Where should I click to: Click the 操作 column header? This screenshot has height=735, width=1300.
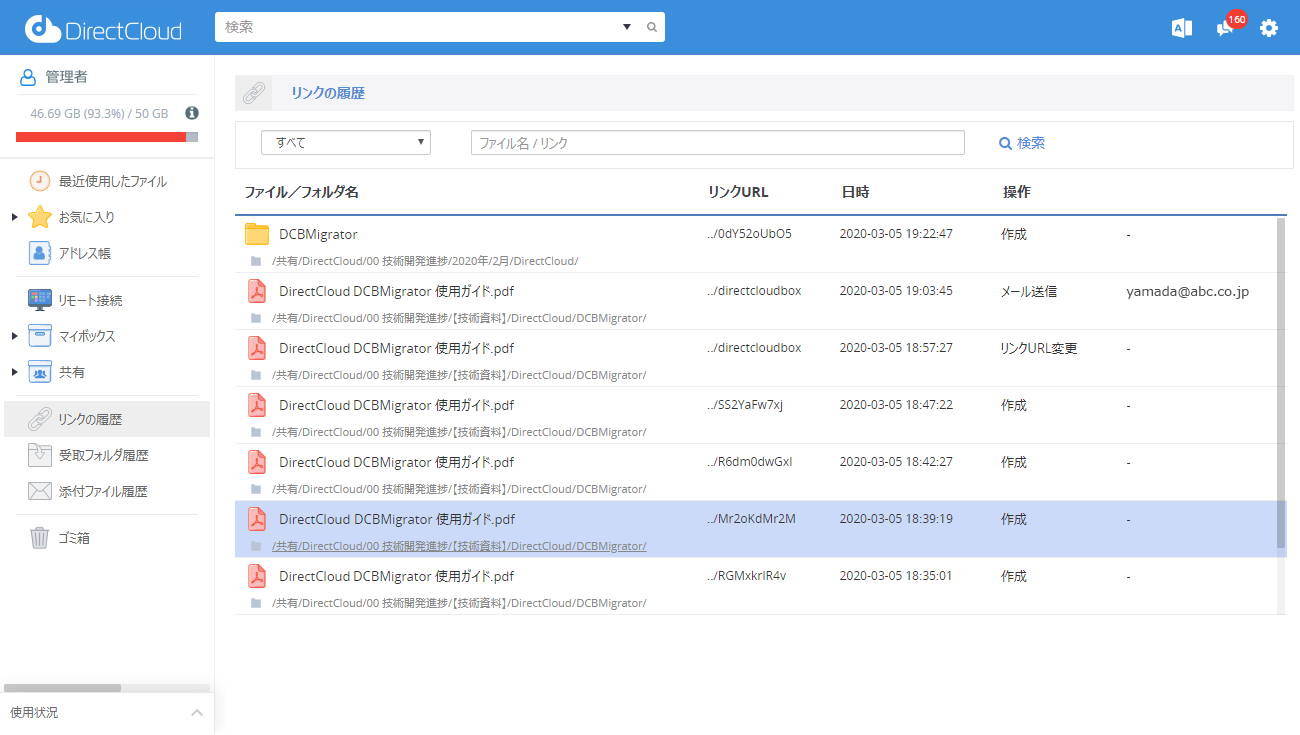pos(1017,192)
